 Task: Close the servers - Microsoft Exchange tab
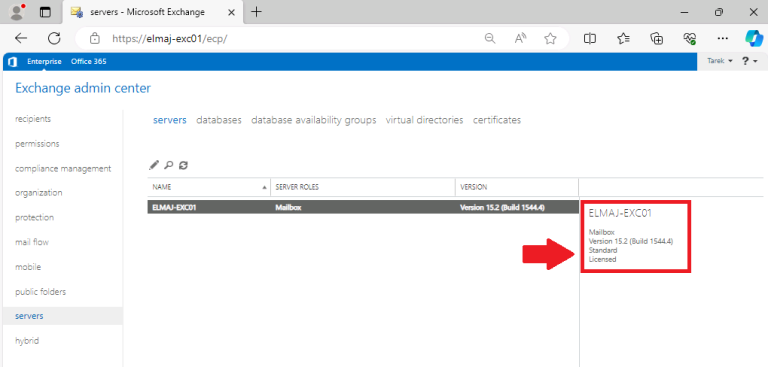pyautogui.click(x=232, y=13)
